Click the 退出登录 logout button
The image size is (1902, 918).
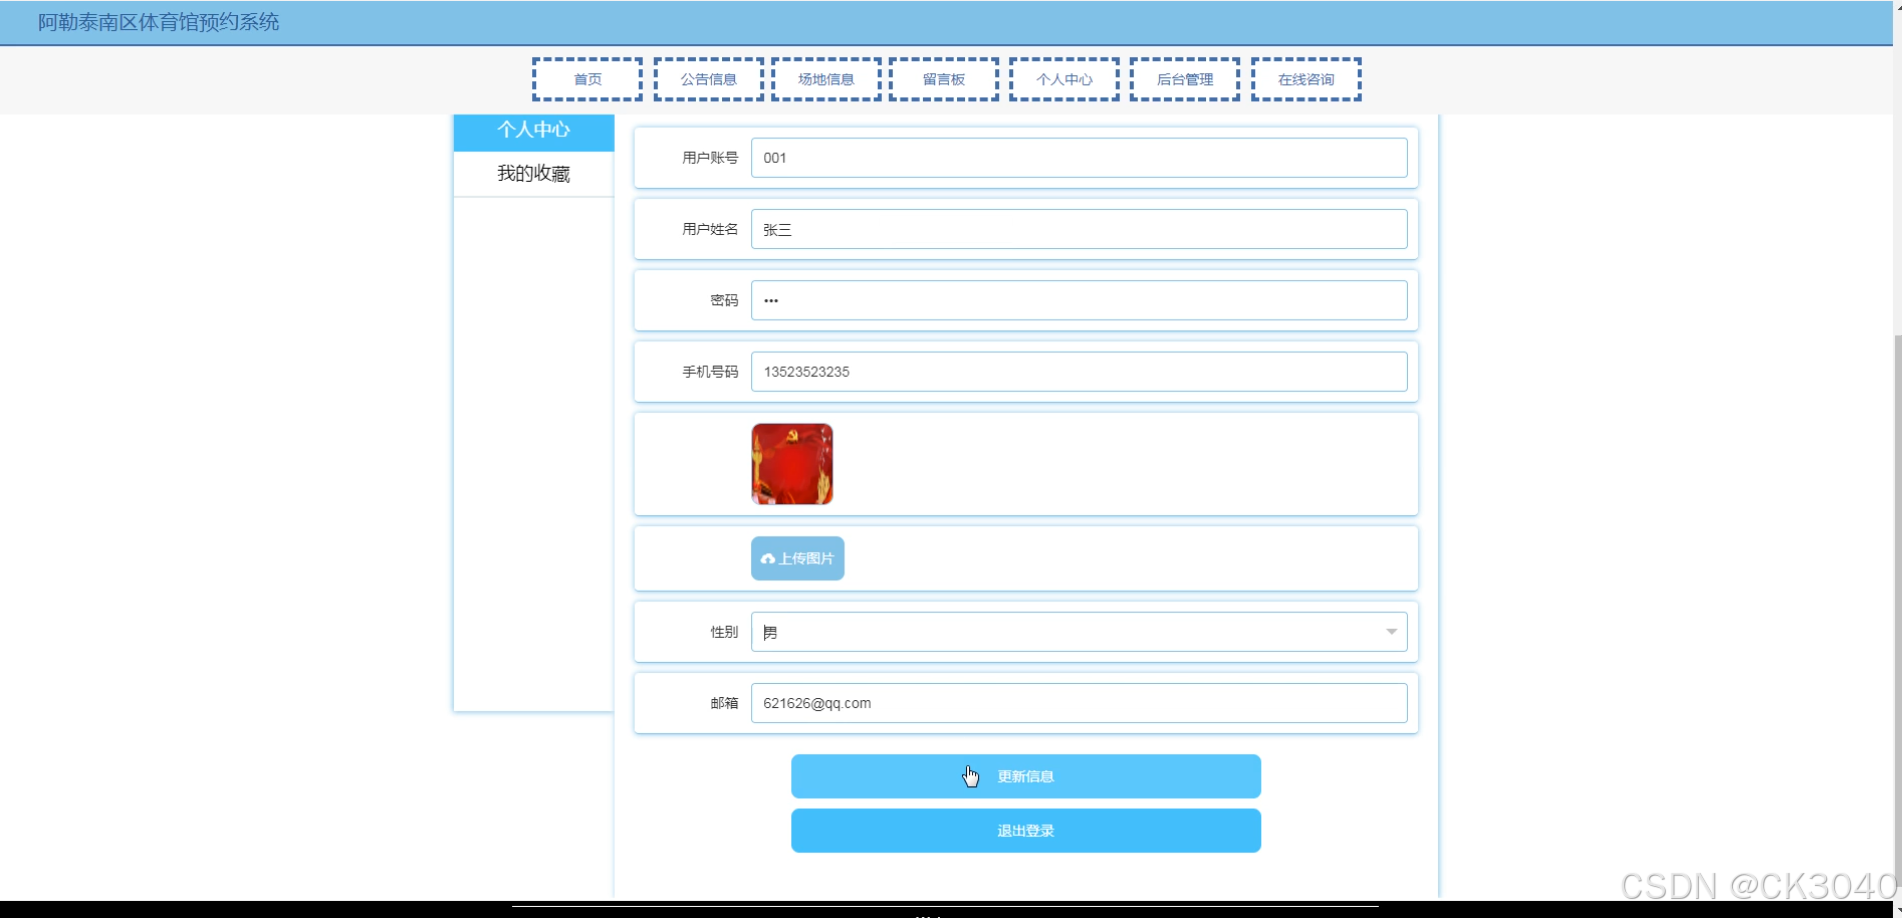point(1025,830)
